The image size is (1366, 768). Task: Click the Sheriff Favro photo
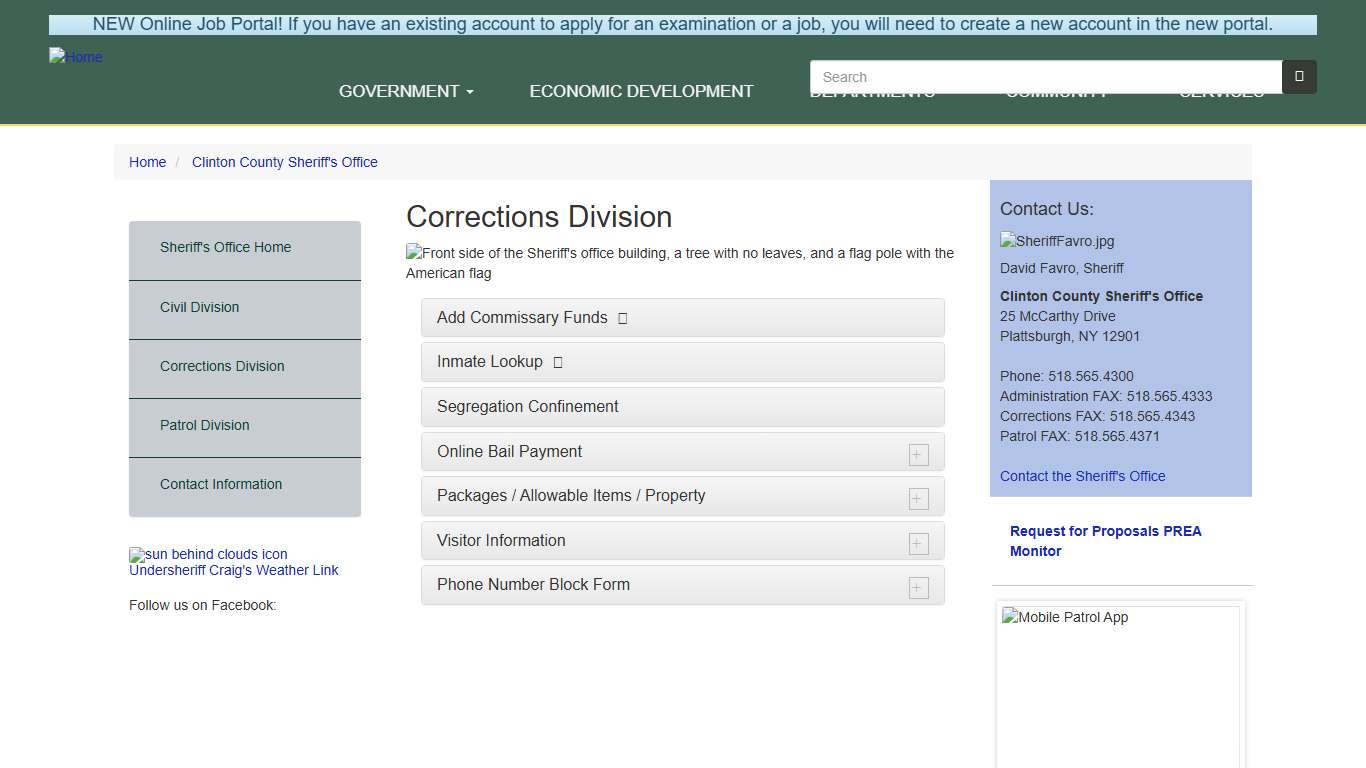coord(1057,241)
